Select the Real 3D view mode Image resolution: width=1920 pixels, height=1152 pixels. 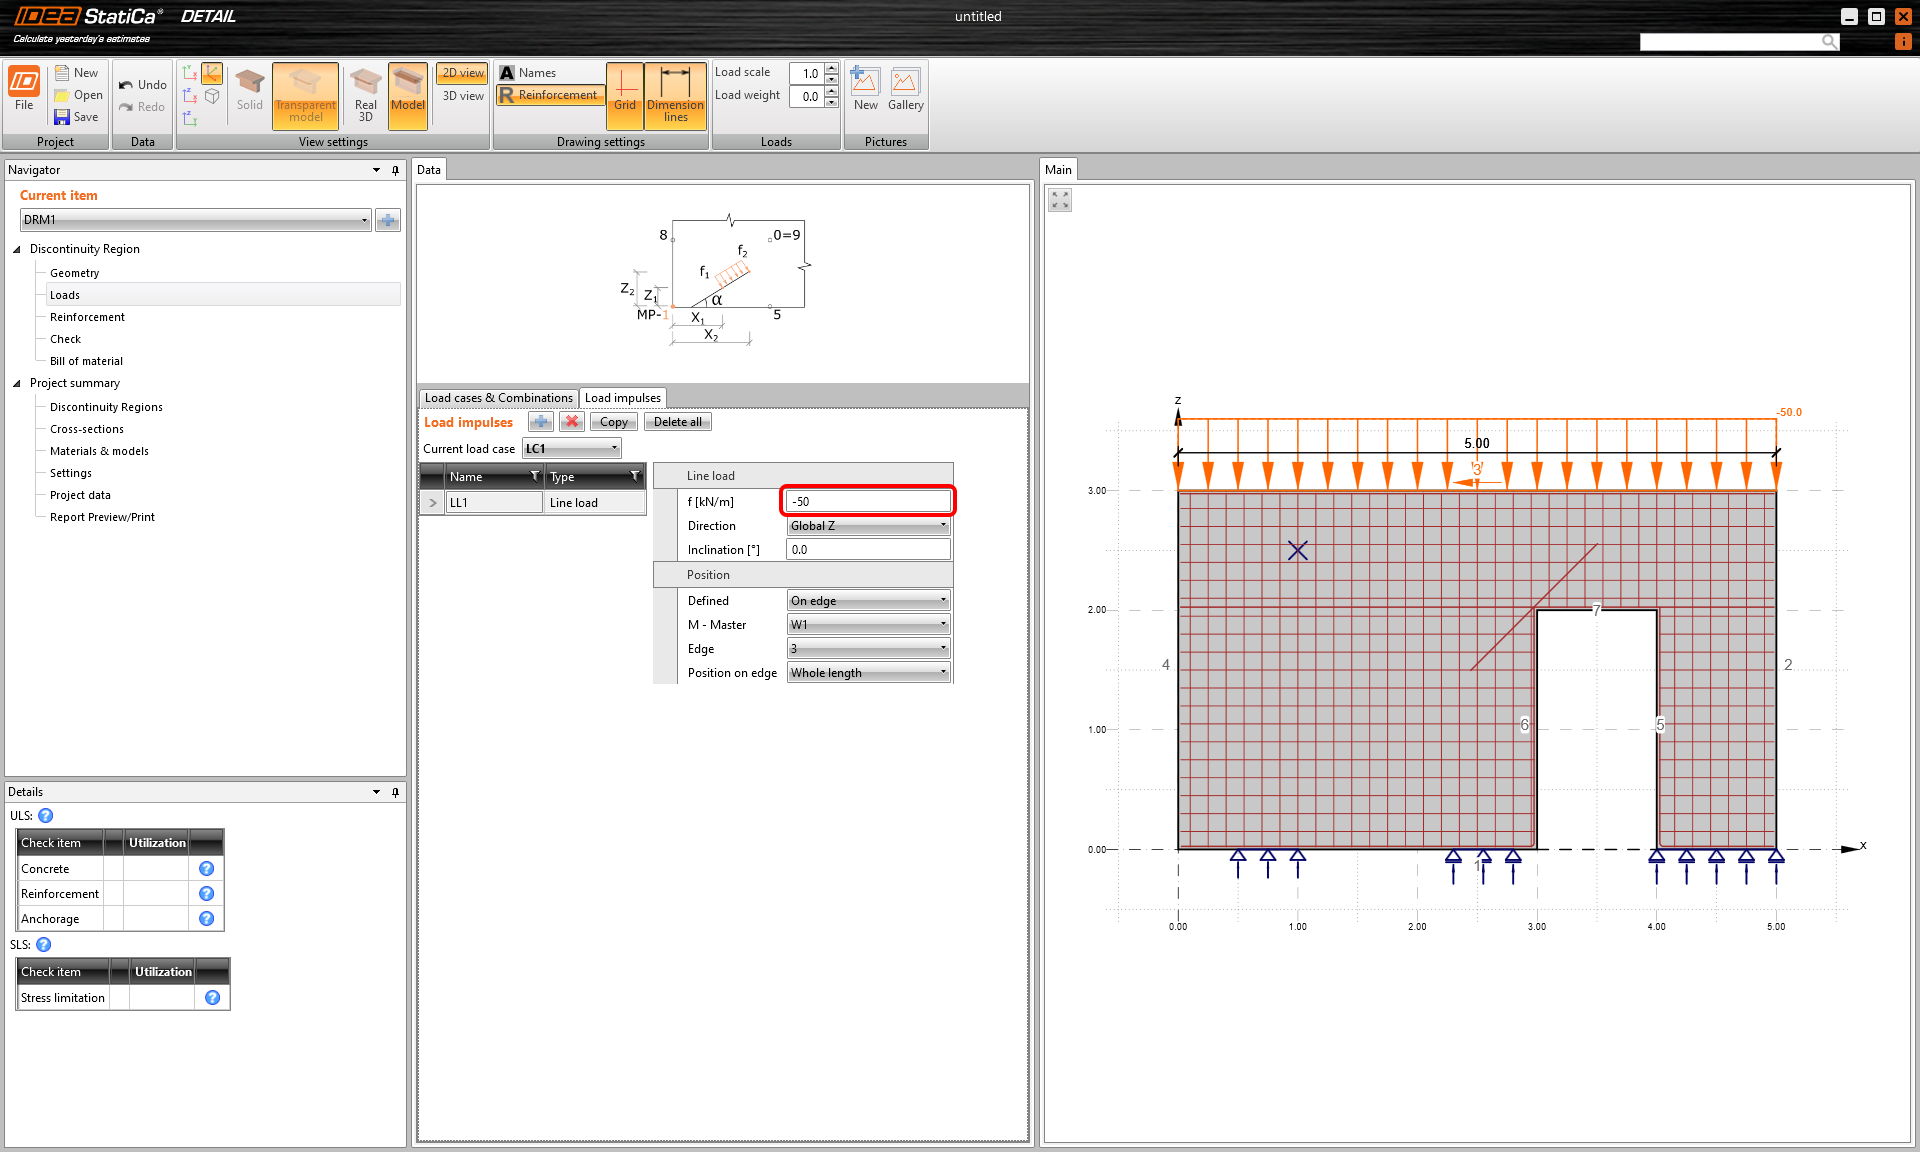coord(365,95)
